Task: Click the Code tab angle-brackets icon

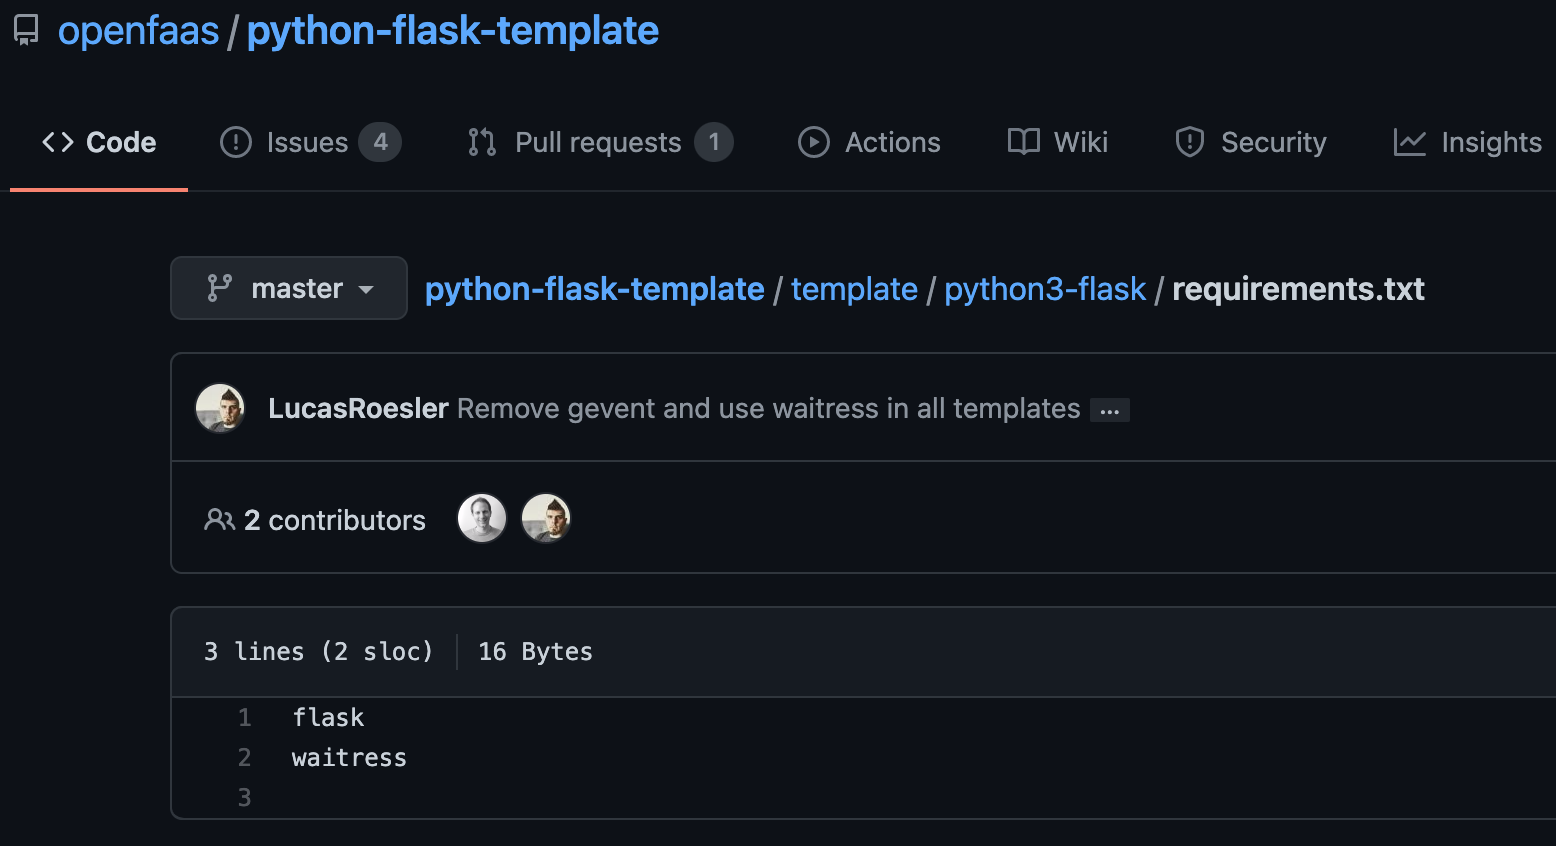Action: (58, 143)
